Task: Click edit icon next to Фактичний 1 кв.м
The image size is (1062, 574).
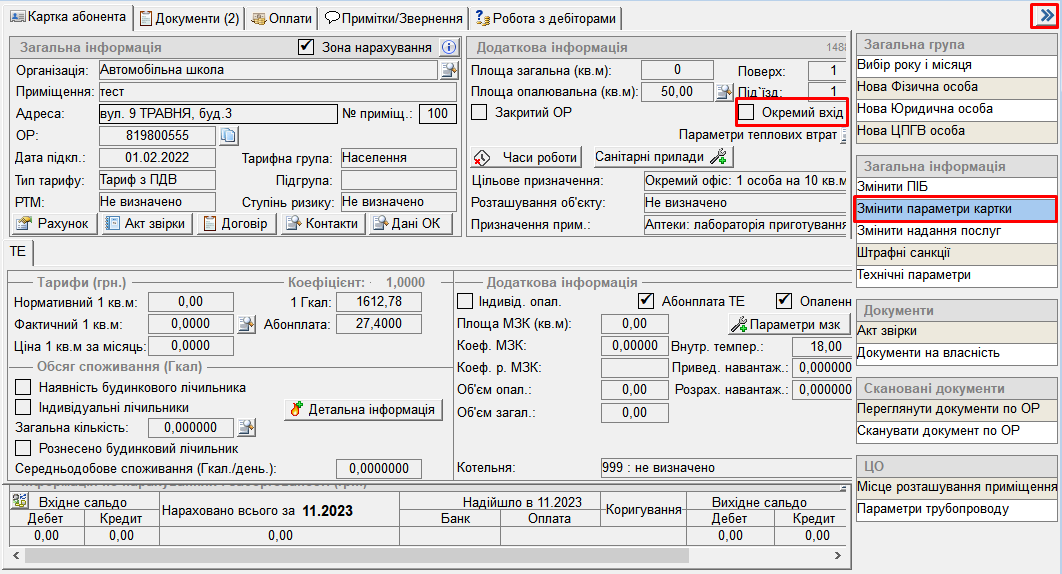Action: coord(246,324)
